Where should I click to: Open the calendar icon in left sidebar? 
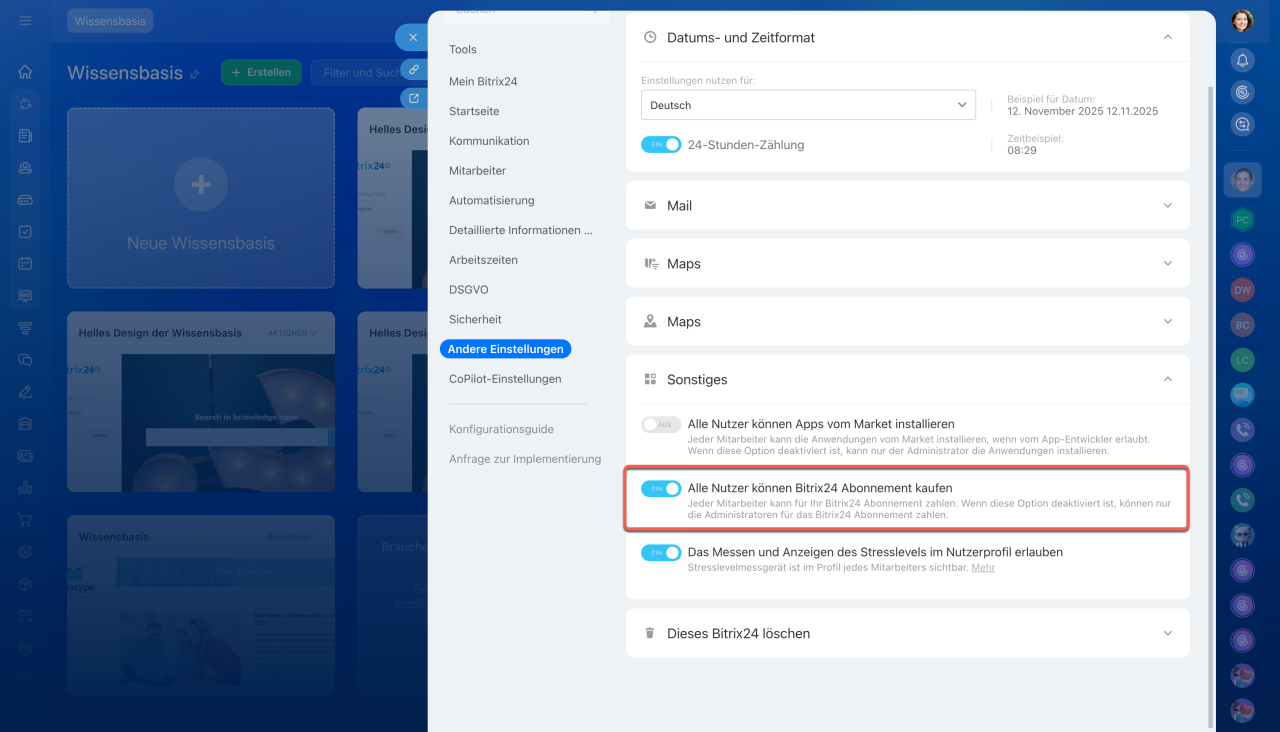point(25,264)
